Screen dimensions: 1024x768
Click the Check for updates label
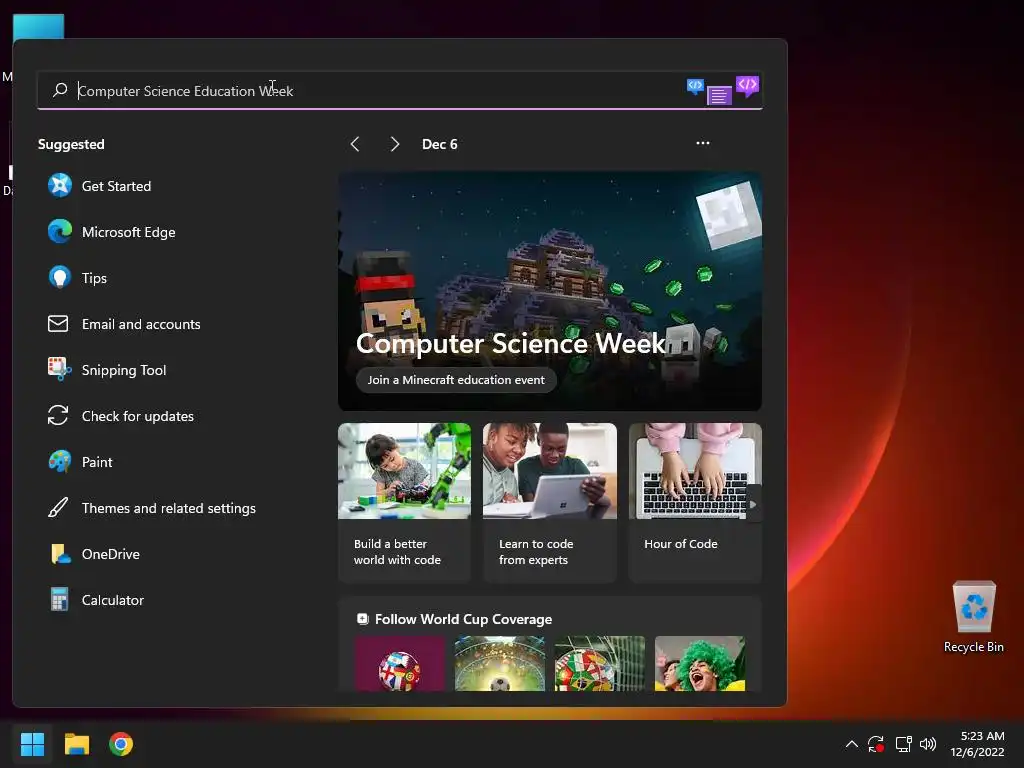(x=138, y=416)
